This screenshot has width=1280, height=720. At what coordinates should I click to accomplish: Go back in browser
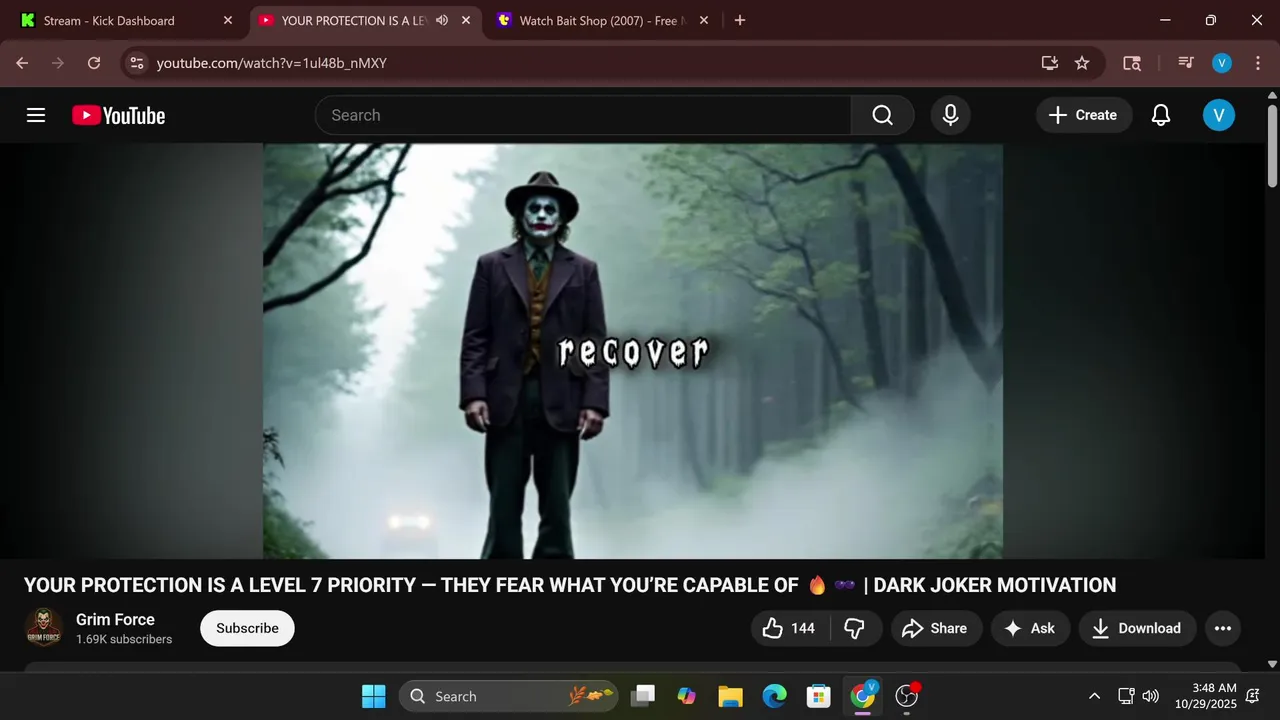tap(22, 63)
